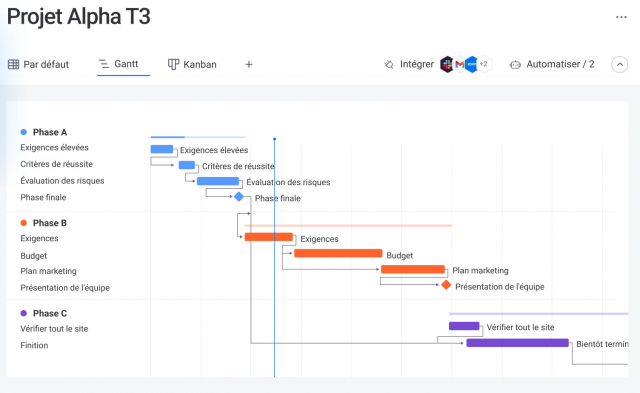
Task: Click the Automatiser robot icon
Action: pos(515,64)
